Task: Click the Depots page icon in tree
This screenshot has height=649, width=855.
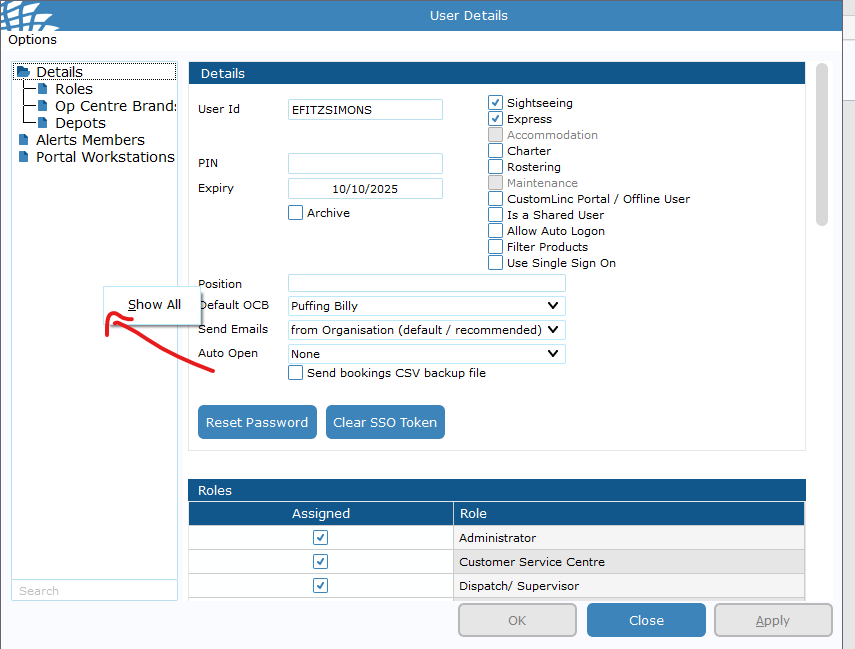Action: [x=43, y=123]
